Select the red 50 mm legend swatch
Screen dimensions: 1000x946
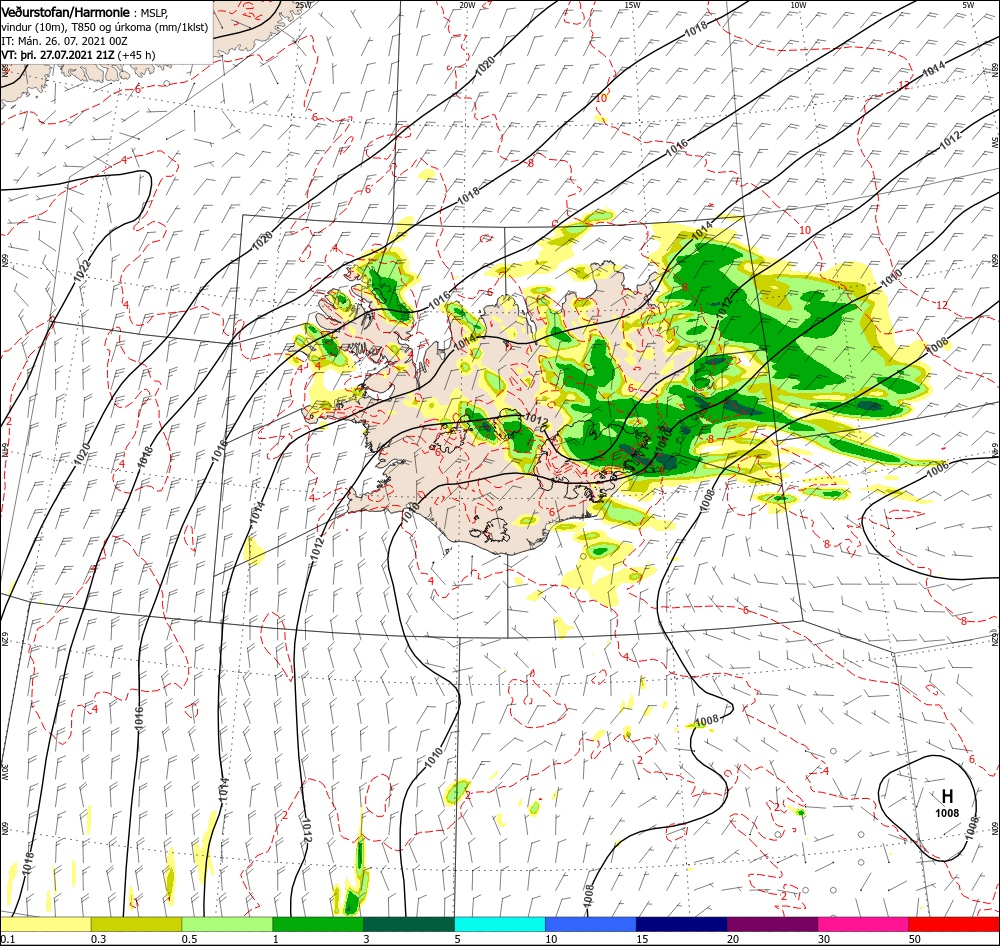coord(954,924)
